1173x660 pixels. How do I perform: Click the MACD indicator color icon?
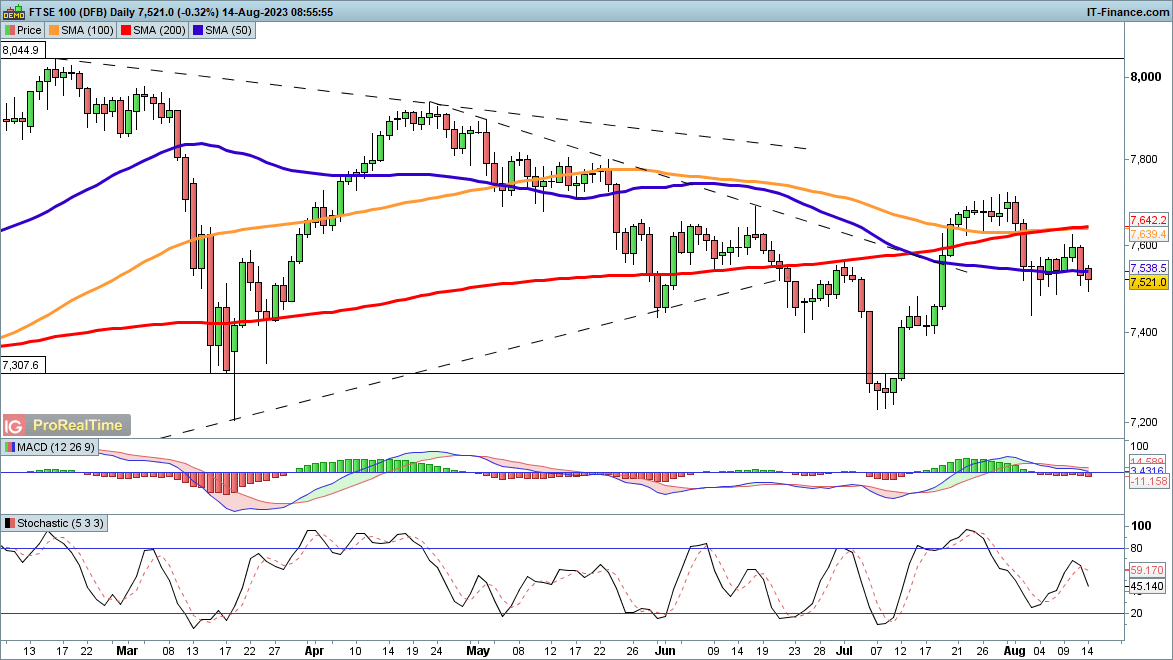[x=9, y=446]
